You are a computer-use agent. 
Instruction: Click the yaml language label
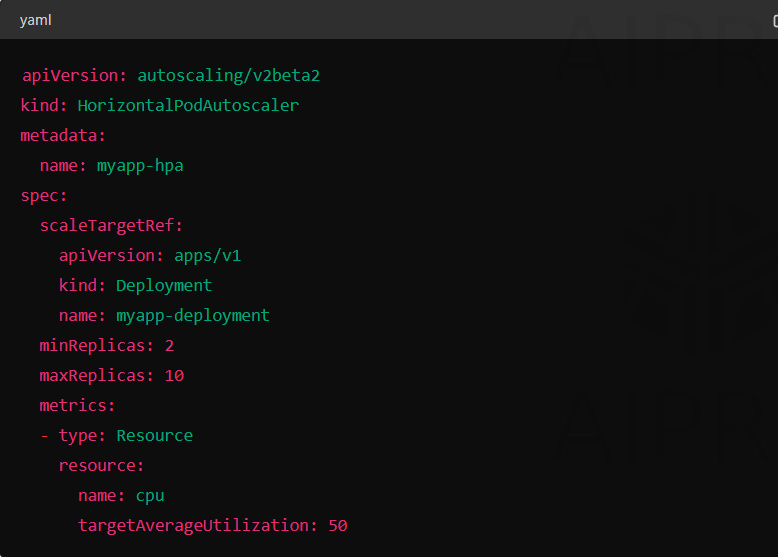[x=35, y=21]
